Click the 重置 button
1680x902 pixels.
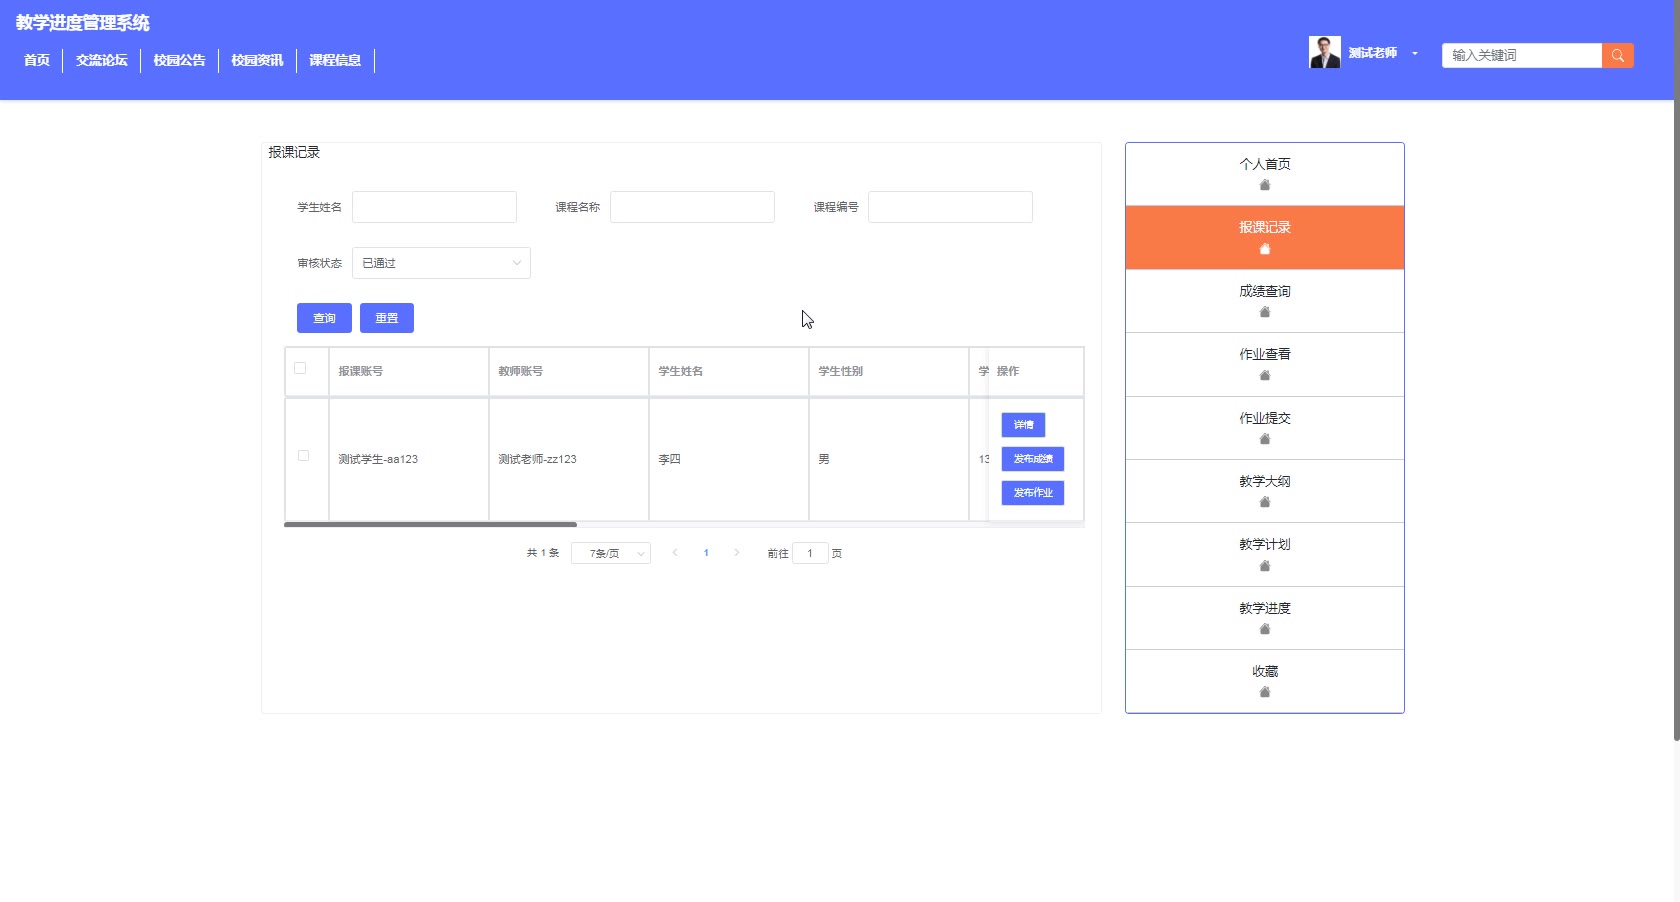[x=387, y=318]
